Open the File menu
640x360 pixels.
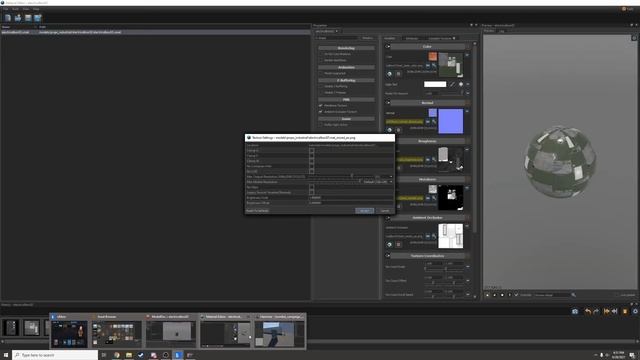pos(6,9)
